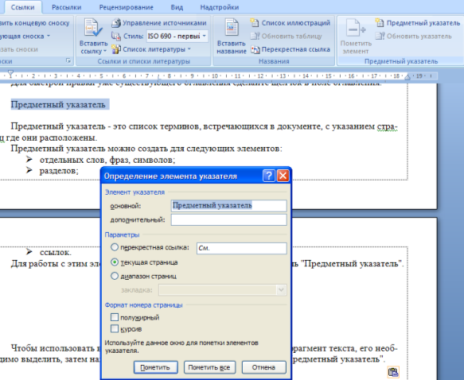Switch to the Рассылки tab

(x=66, y=7)
